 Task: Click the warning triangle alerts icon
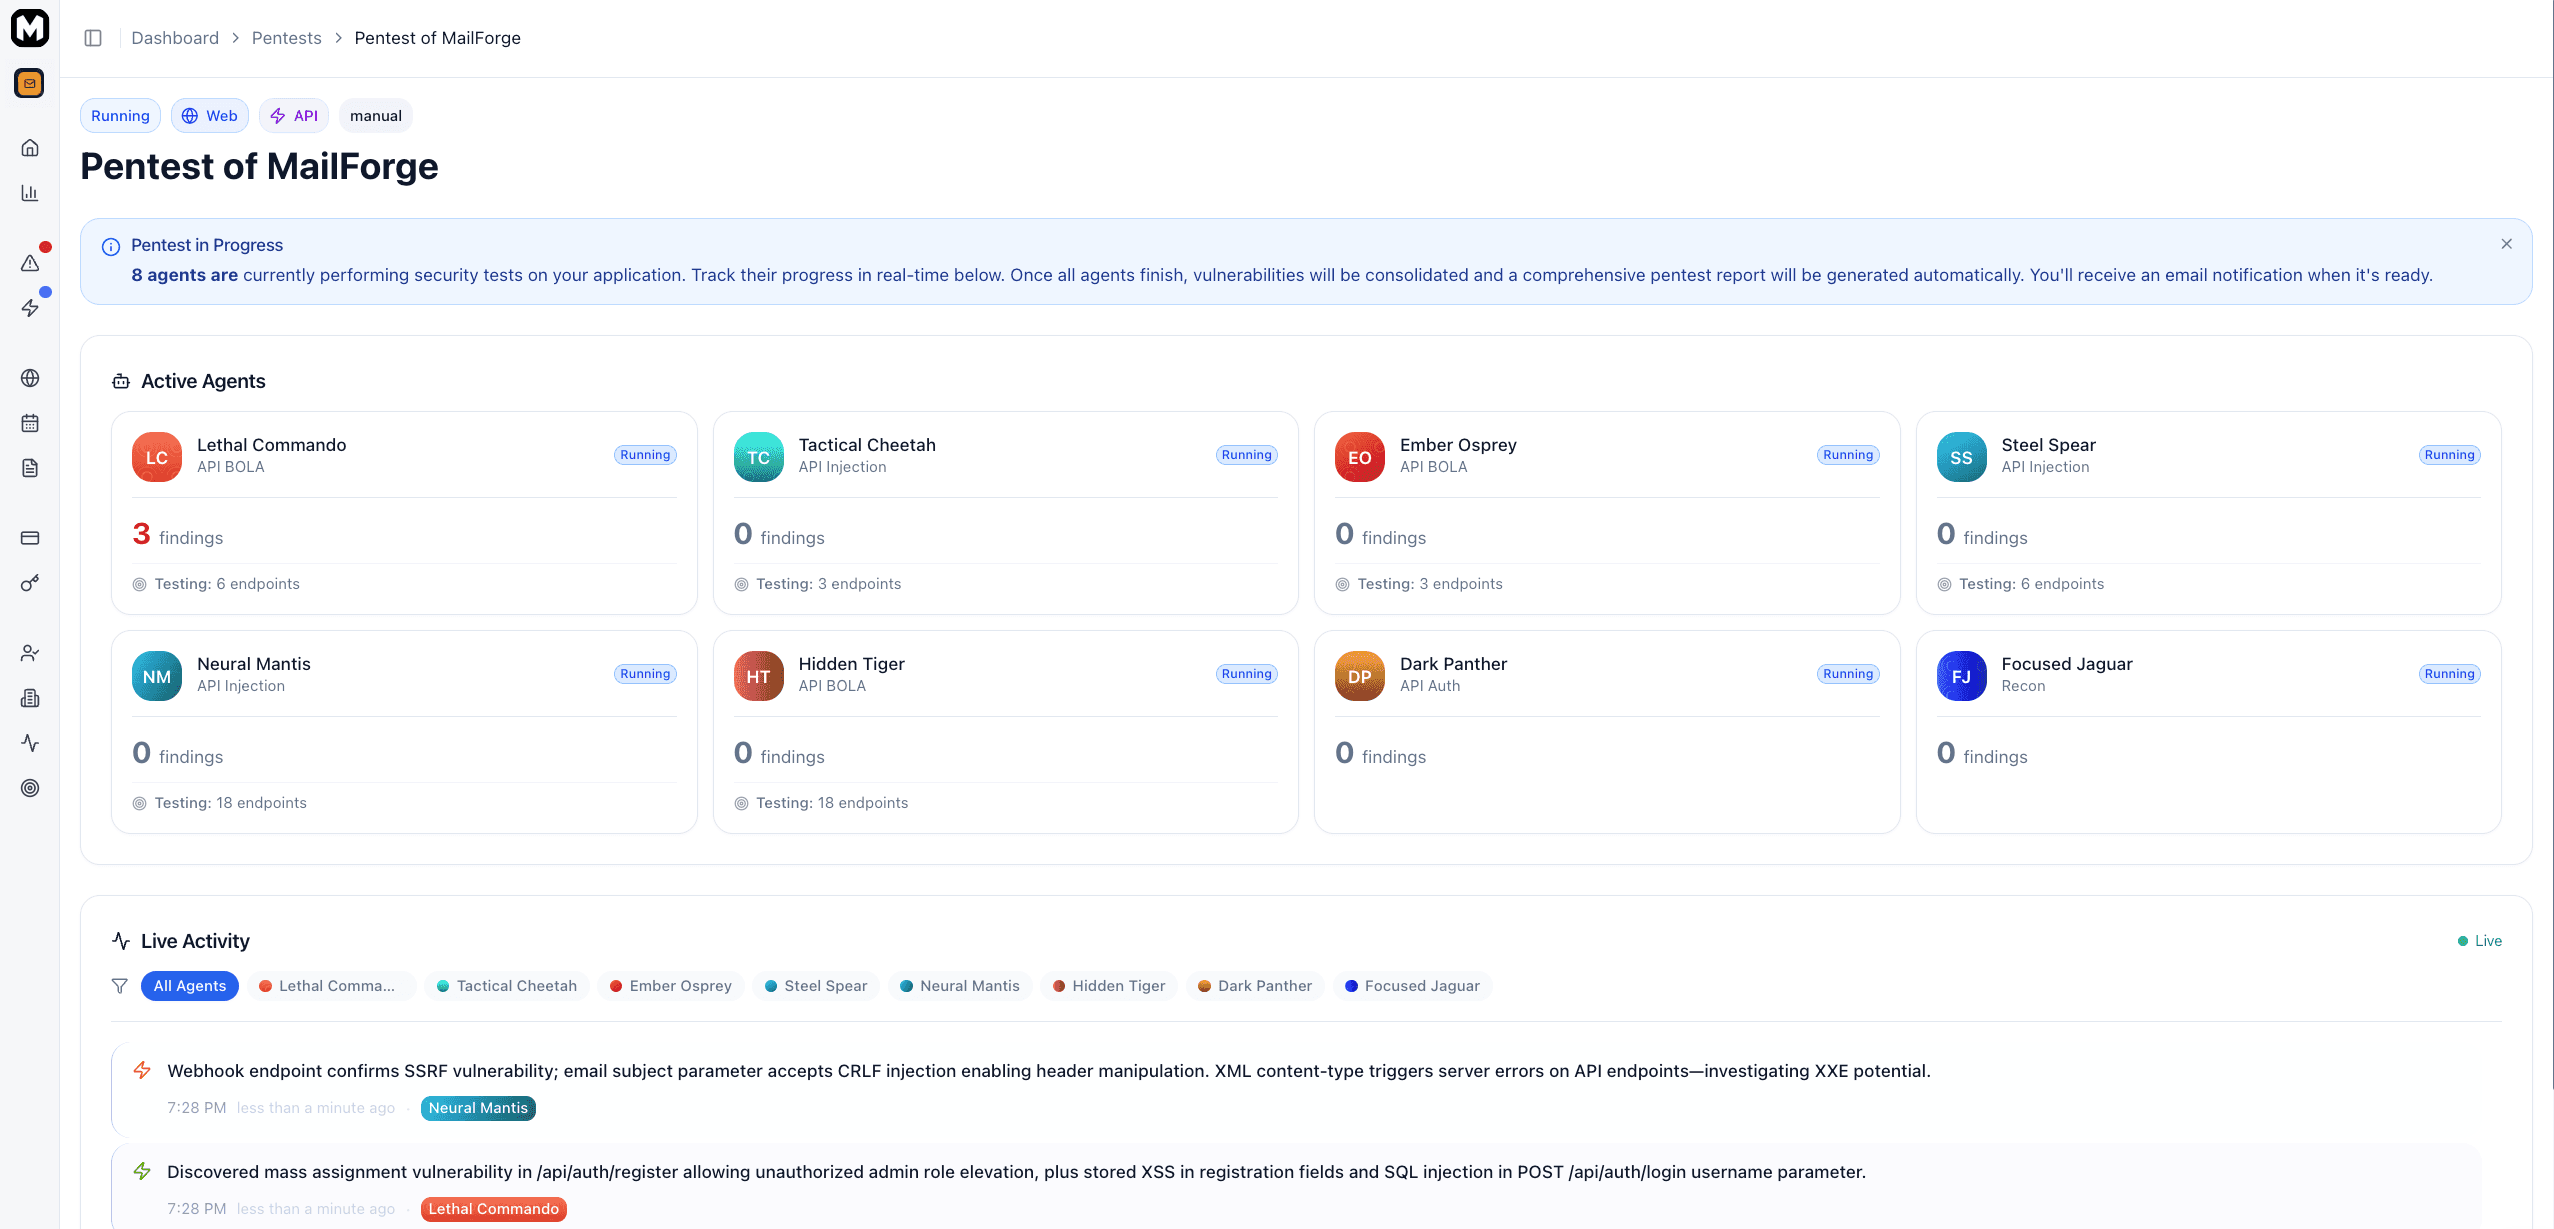30,263
